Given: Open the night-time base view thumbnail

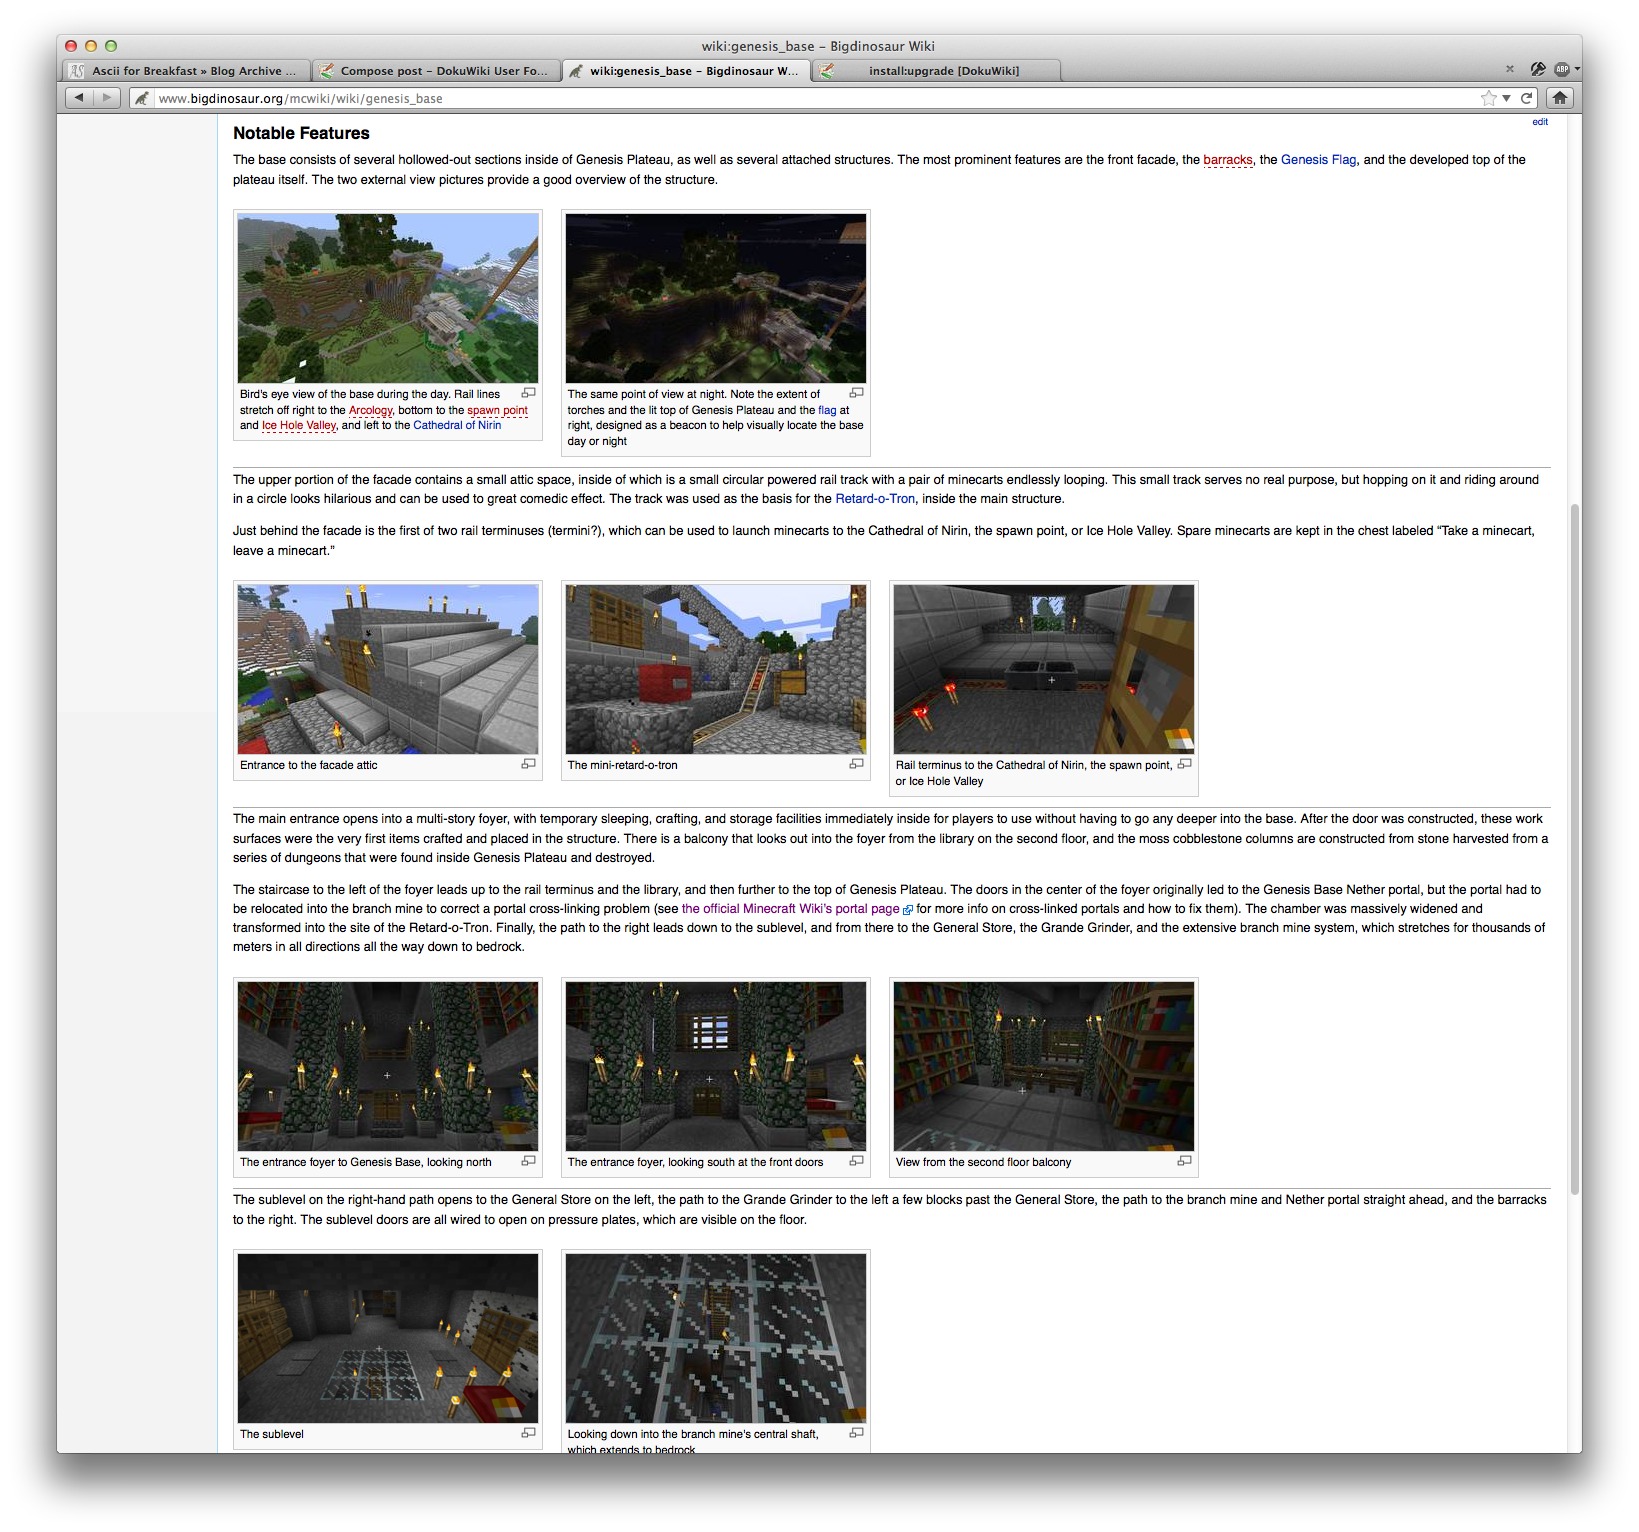Looking at the screenshot, I should pyautogui.click(x=716, y=298).
